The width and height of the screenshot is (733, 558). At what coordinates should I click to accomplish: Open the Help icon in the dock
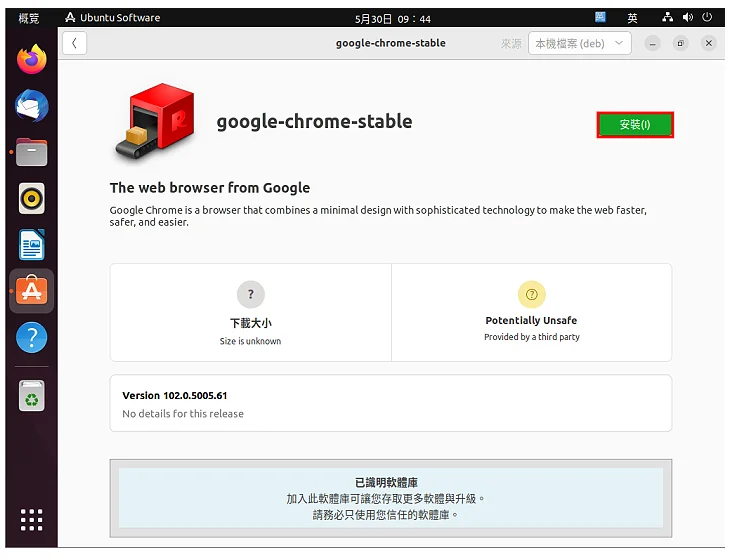coord(32,337)
